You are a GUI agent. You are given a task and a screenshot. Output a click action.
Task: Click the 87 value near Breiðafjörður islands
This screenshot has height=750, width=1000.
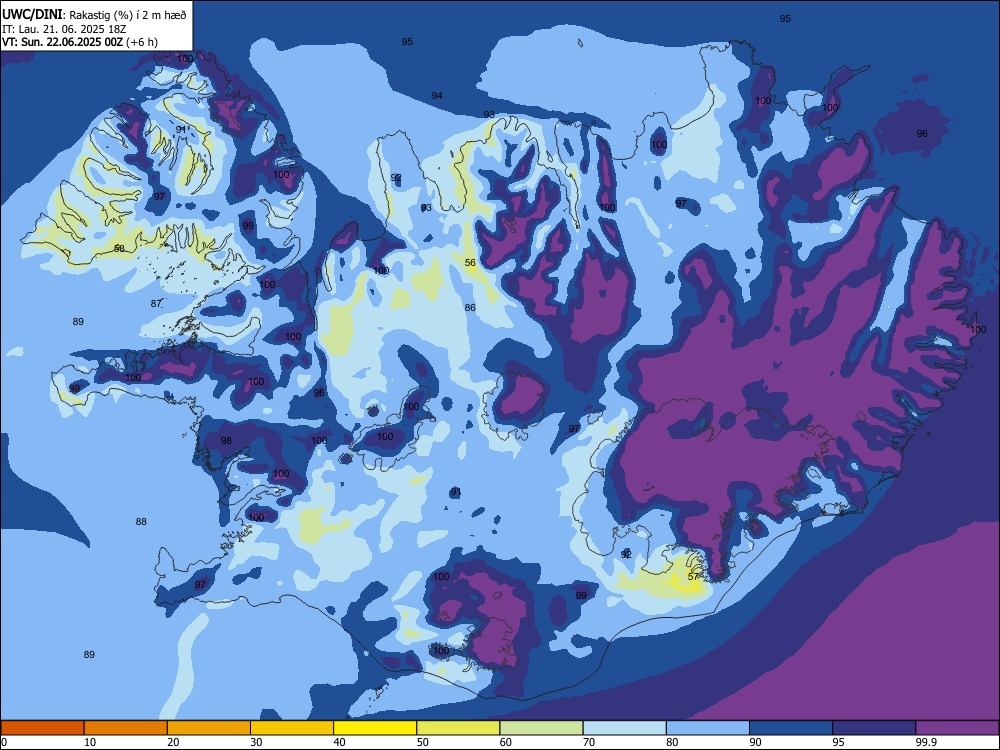click(x=156, y=304)
